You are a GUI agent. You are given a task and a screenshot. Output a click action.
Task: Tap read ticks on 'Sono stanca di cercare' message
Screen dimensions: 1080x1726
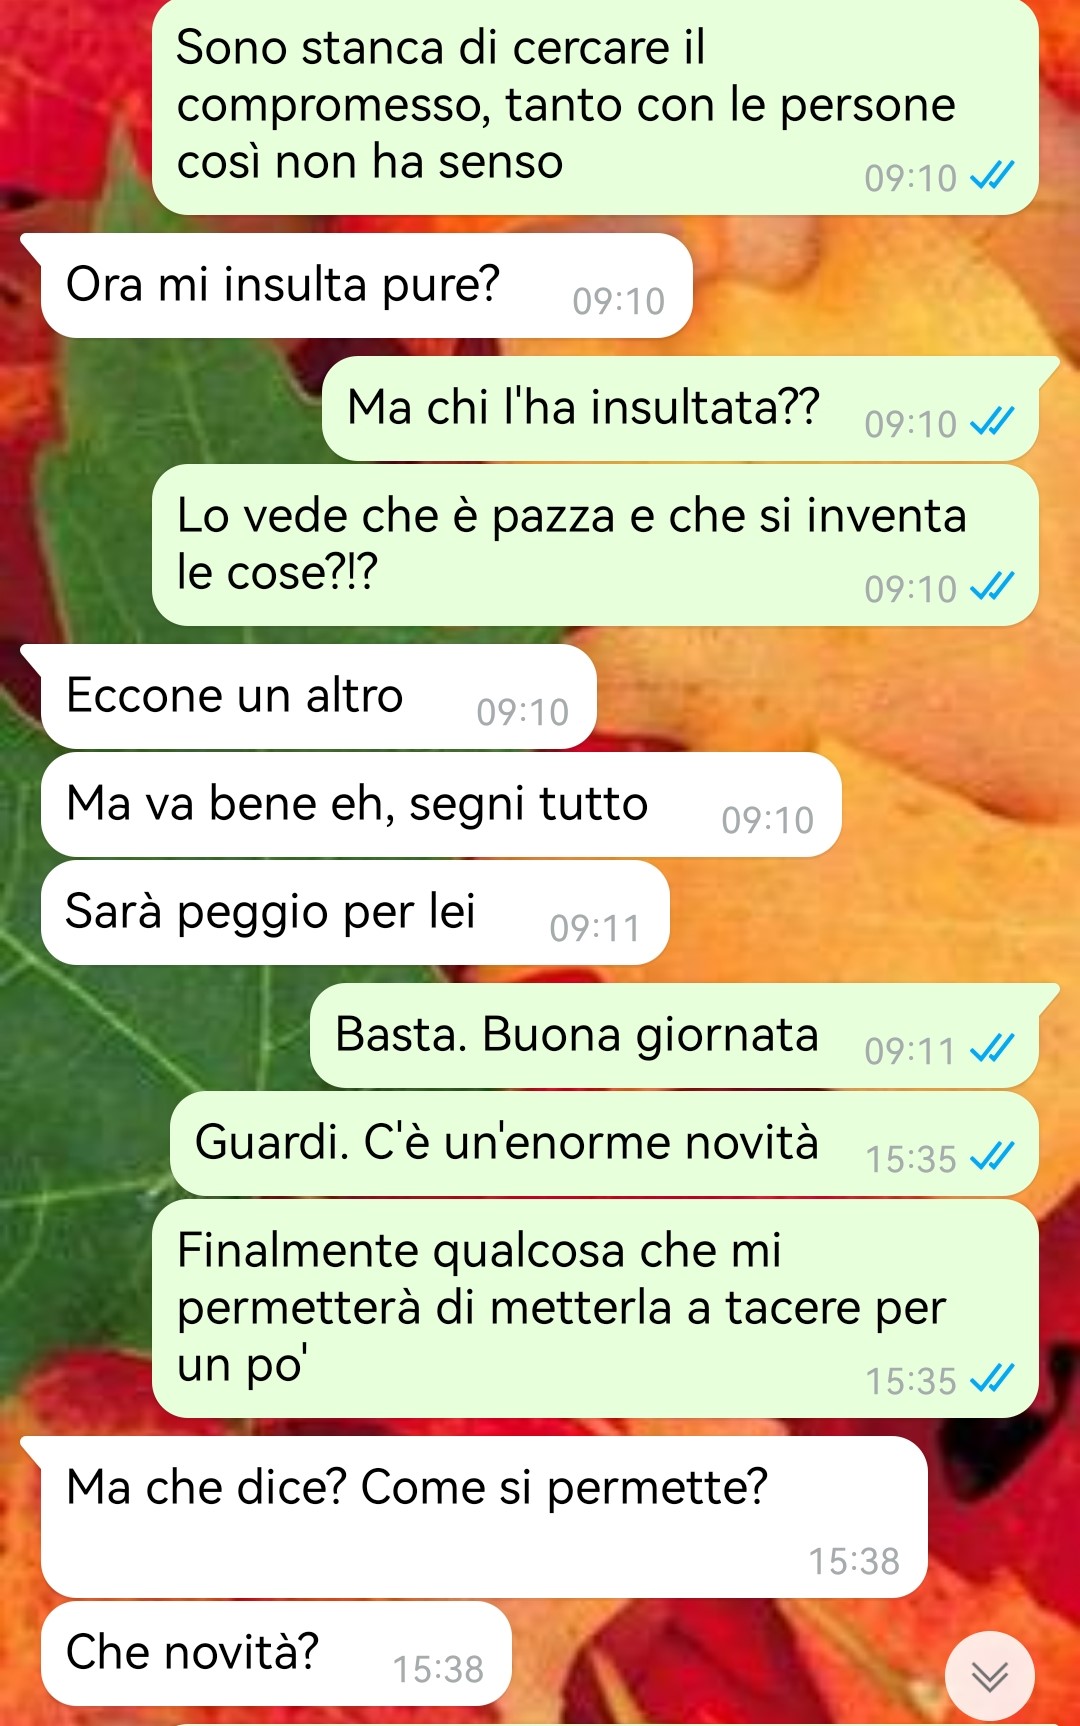[x=992, y=176]
